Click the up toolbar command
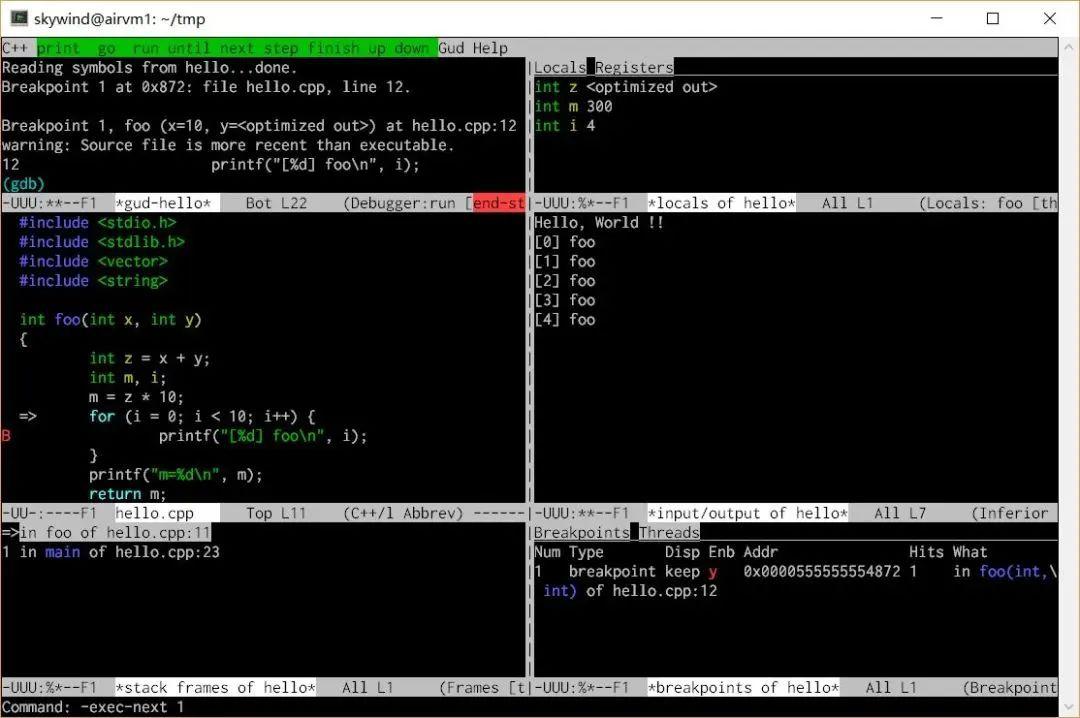Image resolution: width=1080 pixels, height=718 pixels. point(377,48)
